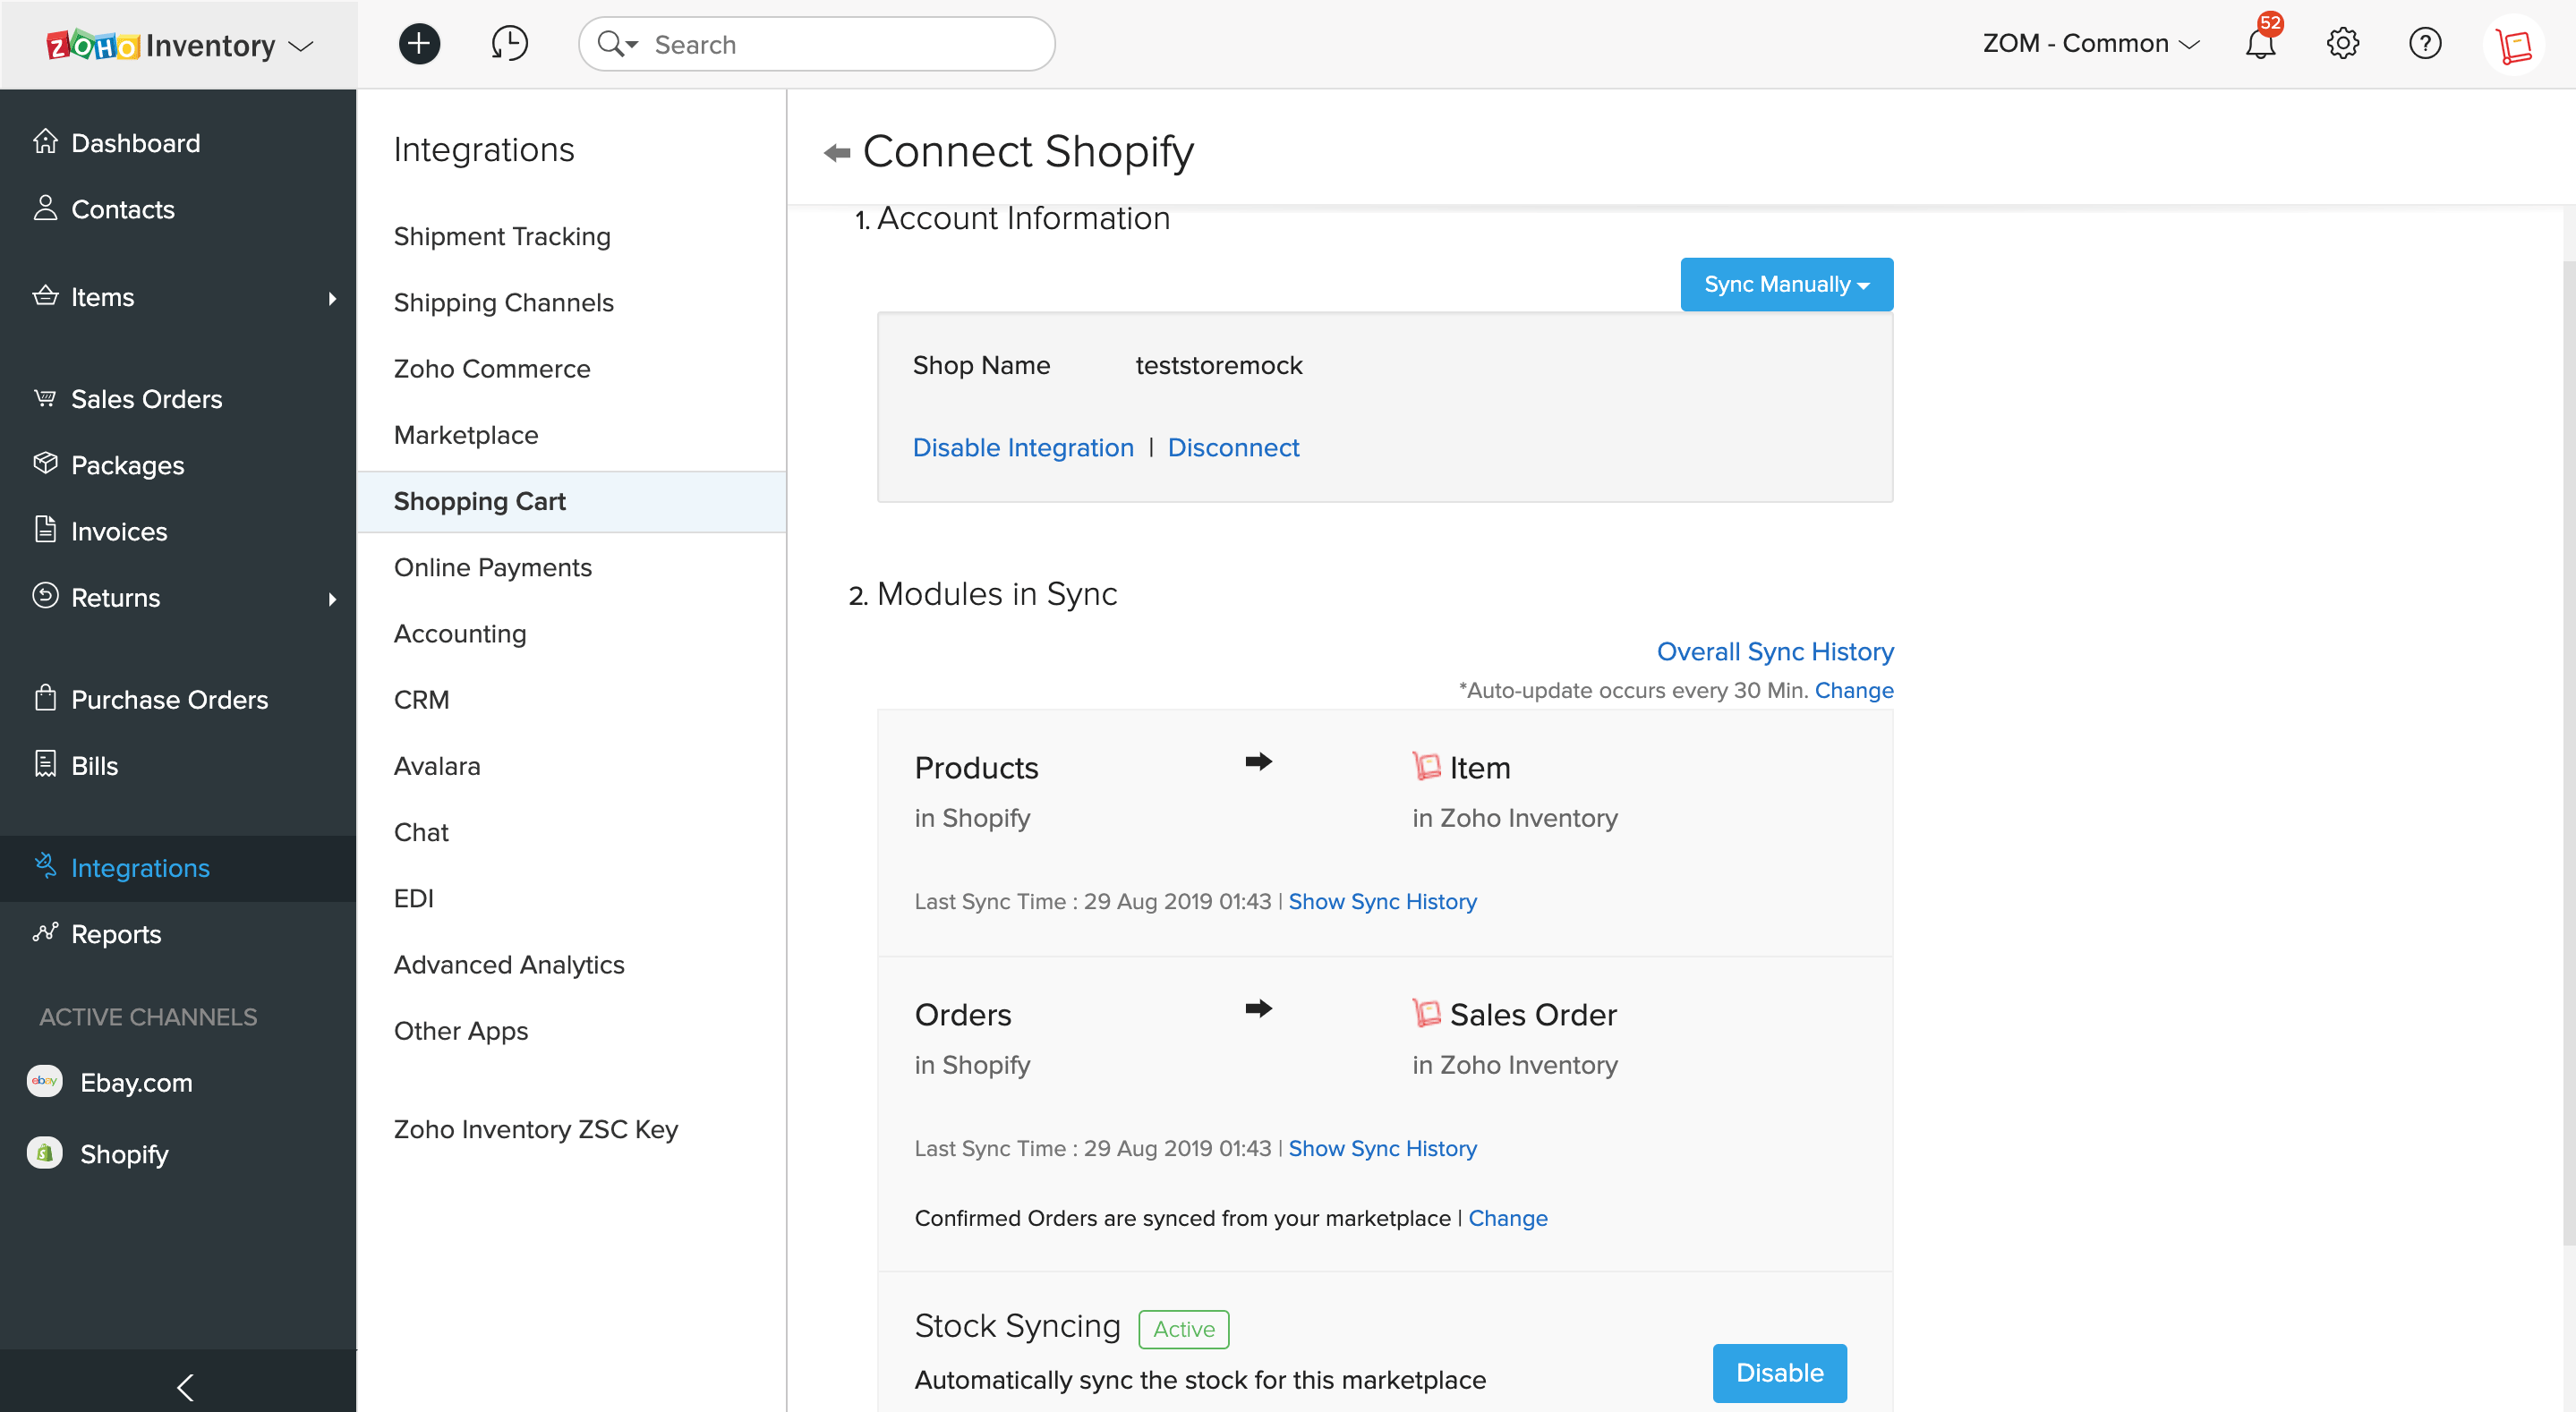Viewport: 2576px width, 1412px height.
Task: Open the search filter dropdown arrow
Action: 632,45
